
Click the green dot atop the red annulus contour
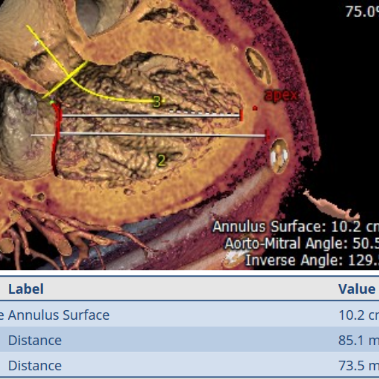pyautogui.click(x=52, y=102)
